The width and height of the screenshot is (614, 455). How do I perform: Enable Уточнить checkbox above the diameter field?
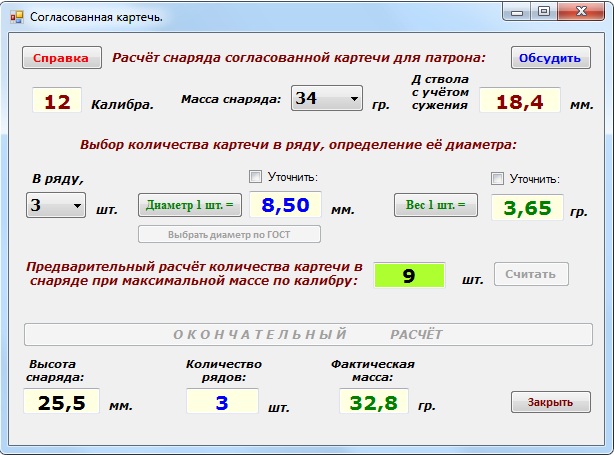[x=255, y=177]
